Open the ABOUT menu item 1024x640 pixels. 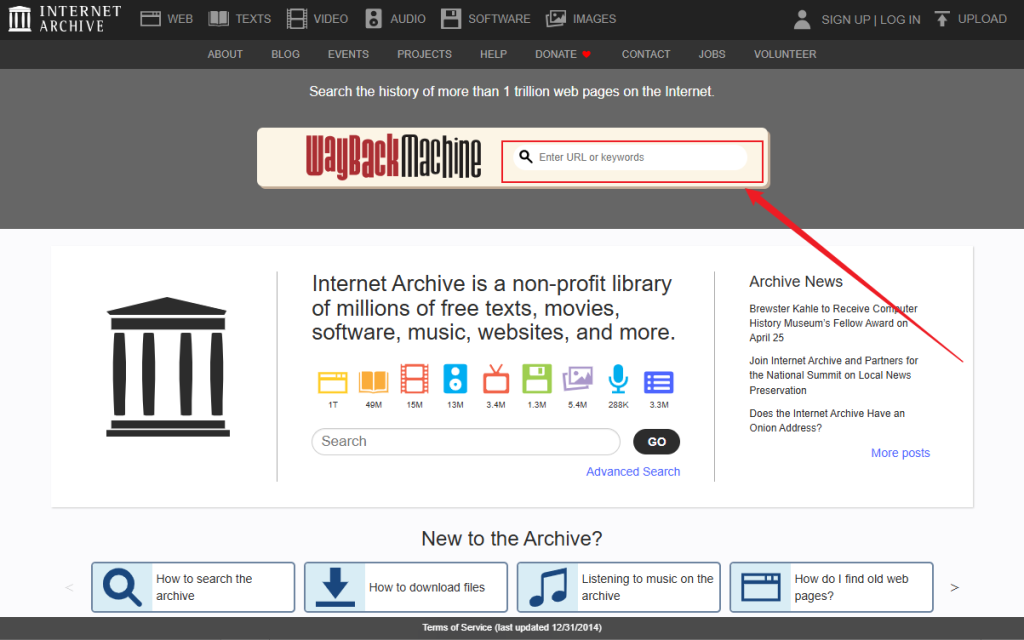coord(225,54)
